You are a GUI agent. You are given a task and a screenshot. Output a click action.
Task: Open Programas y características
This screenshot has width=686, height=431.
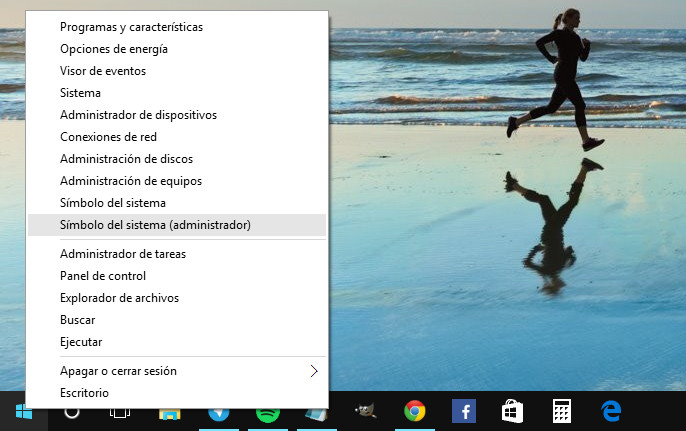pyautogui.click(x=177, y=27)
